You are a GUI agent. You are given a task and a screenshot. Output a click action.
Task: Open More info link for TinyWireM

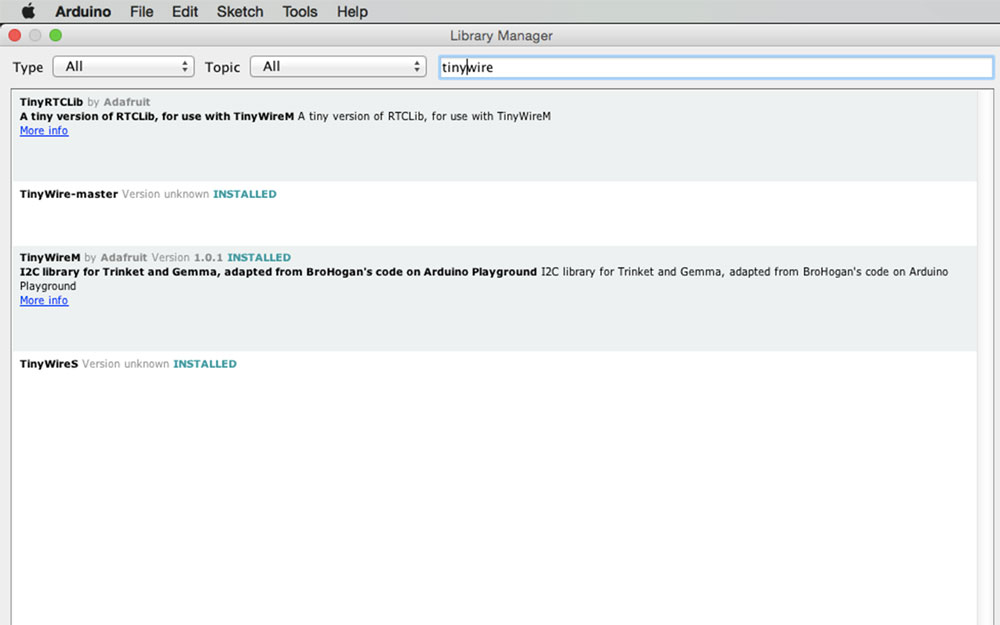(x=43, y=300)
